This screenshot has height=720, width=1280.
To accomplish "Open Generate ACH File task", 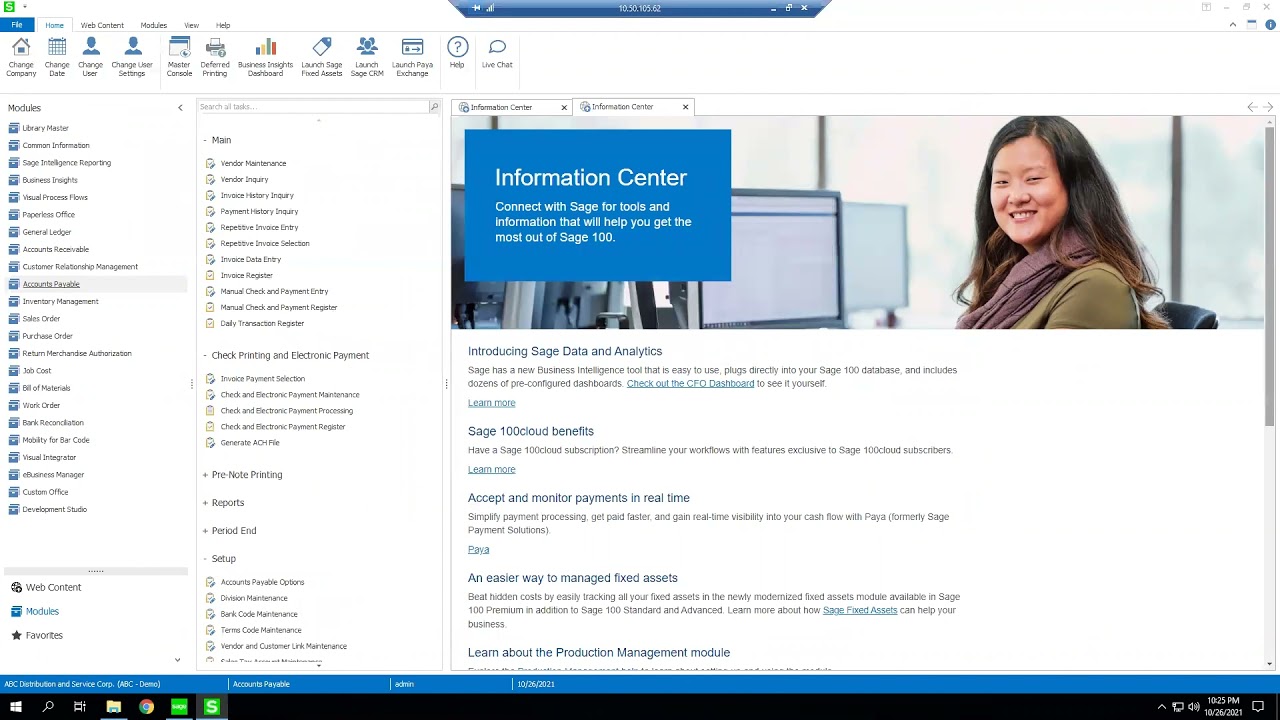I will pos(250,443).
